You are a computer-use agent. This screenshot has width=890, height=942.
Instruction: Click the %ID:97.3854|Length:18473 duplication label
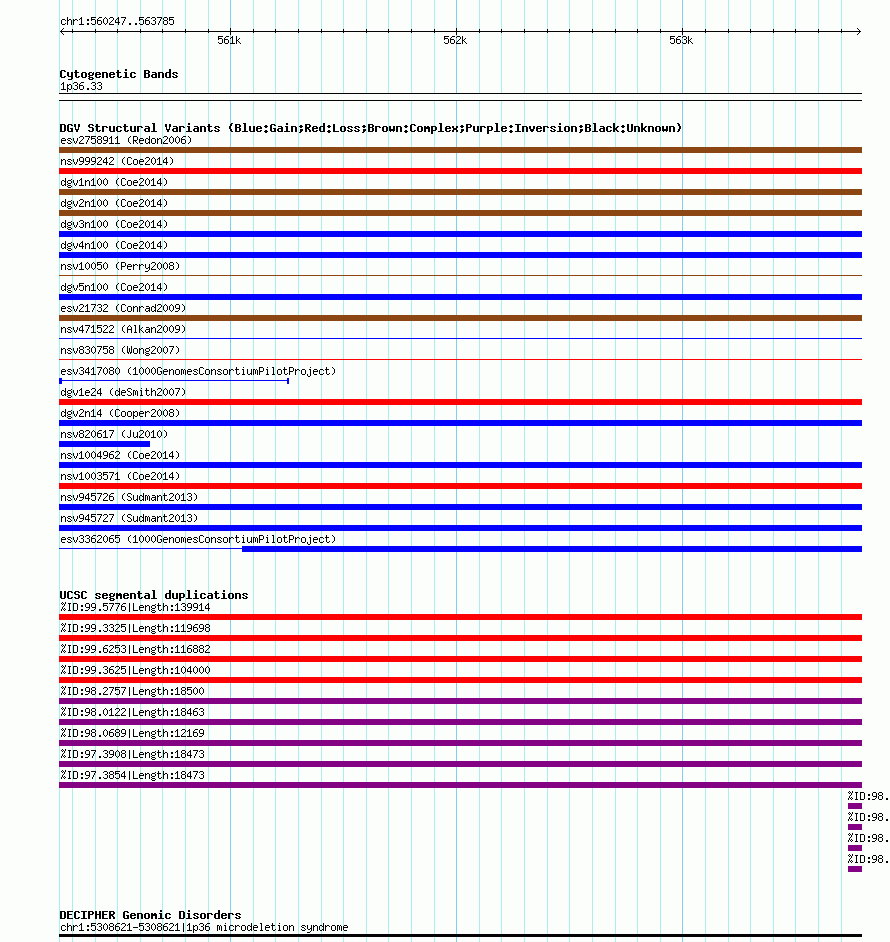(x=132, y=776)
